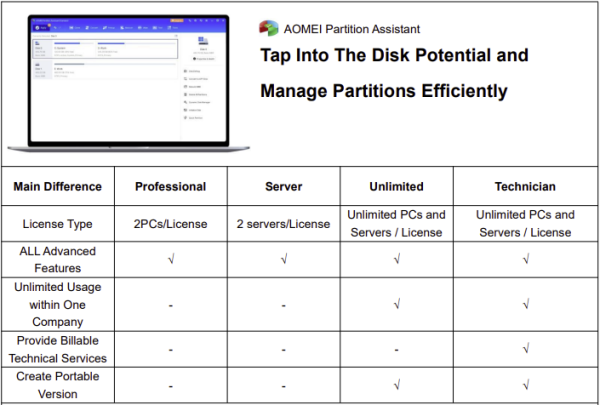Click the Unlimited checkmark for Create Portable Version

tap(397, 385)
